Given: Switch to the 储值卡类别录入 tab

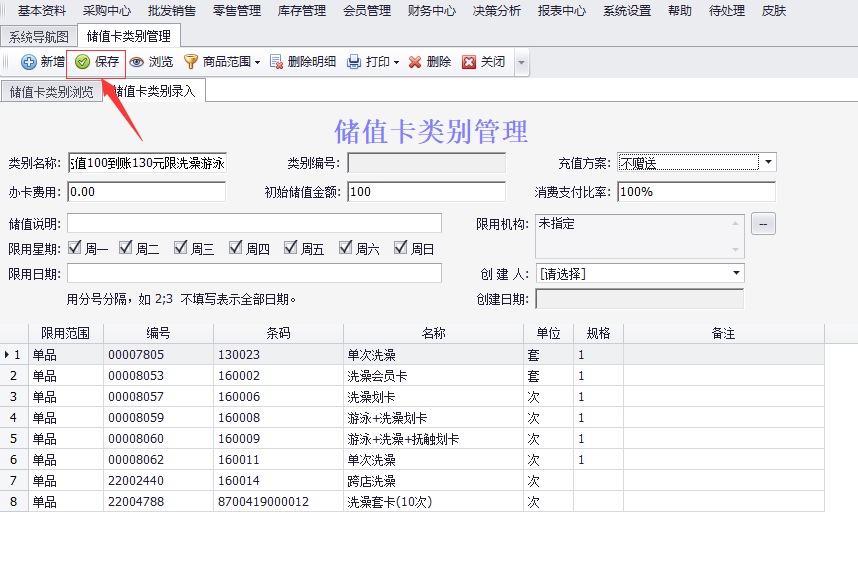Looking at the screenshot, I should pos(155,91).
